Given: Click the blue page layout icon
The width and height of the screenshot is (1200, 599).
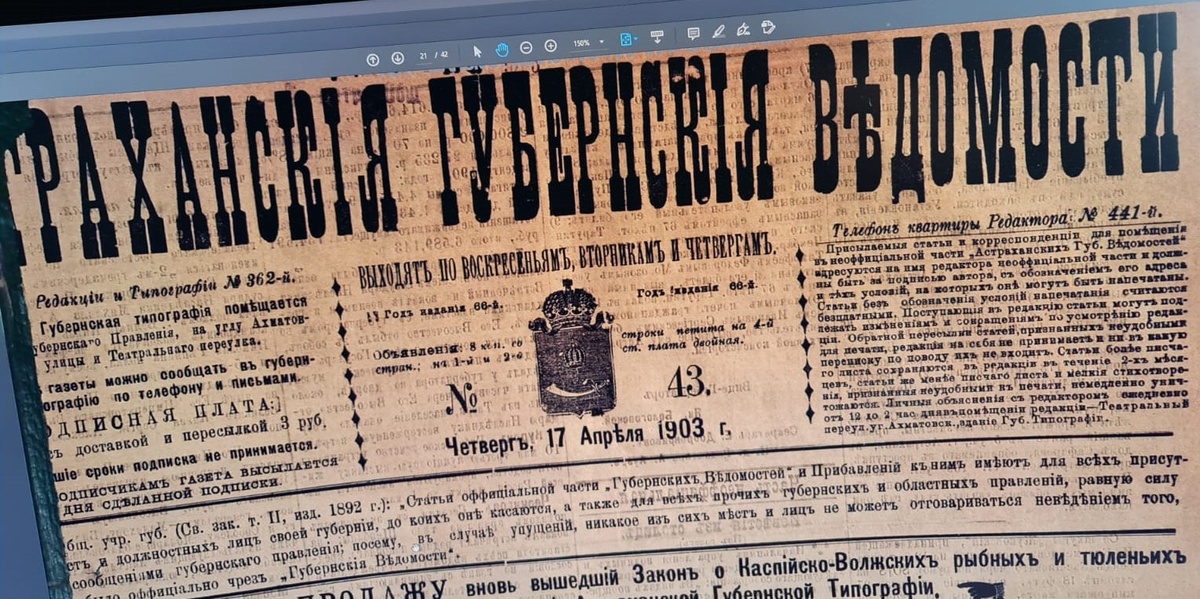Looking at the screenshot, I should [625, 39].
